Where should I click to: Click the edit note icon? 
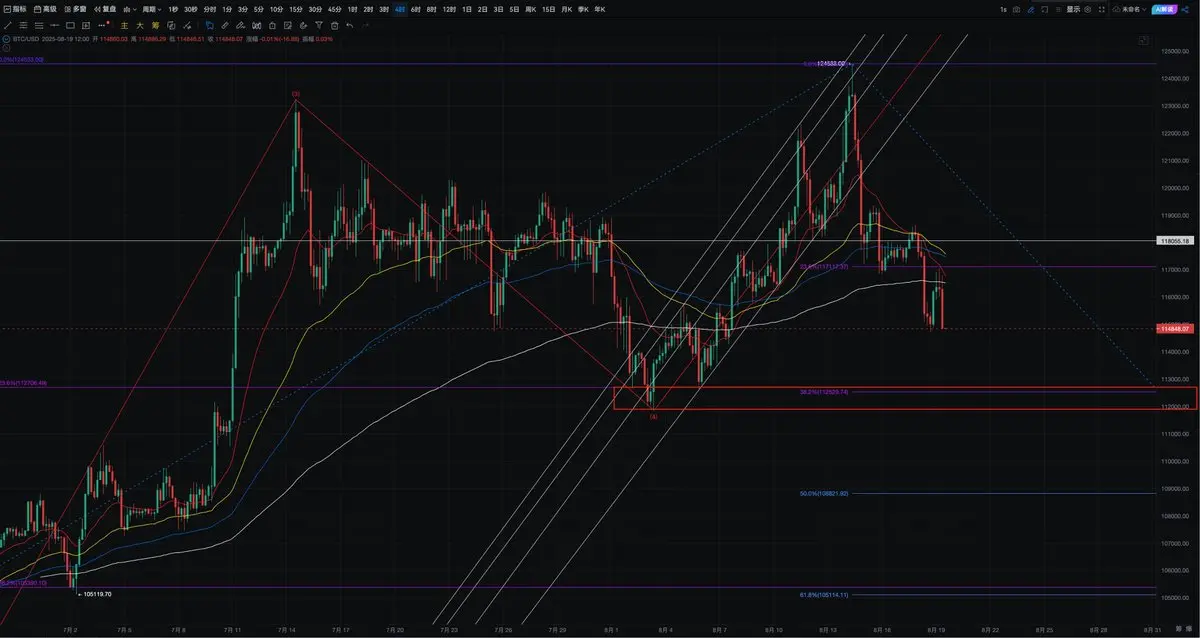click(x=287, y=25)
